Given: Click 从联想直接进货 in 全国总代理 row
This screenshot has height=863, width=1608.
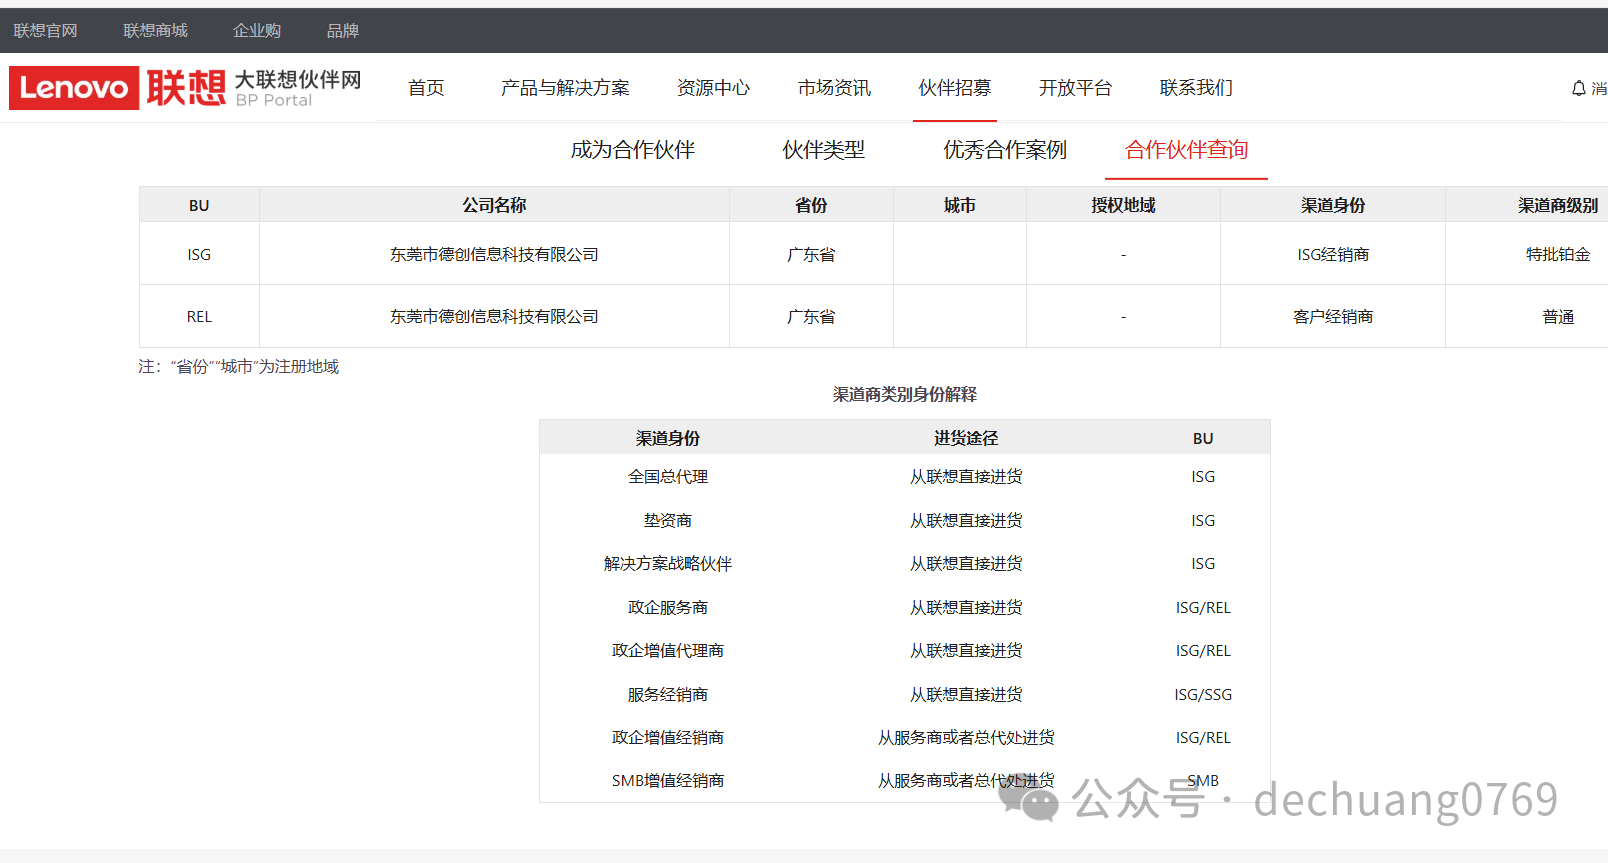Looking at the screenshot, I should 966,477.
